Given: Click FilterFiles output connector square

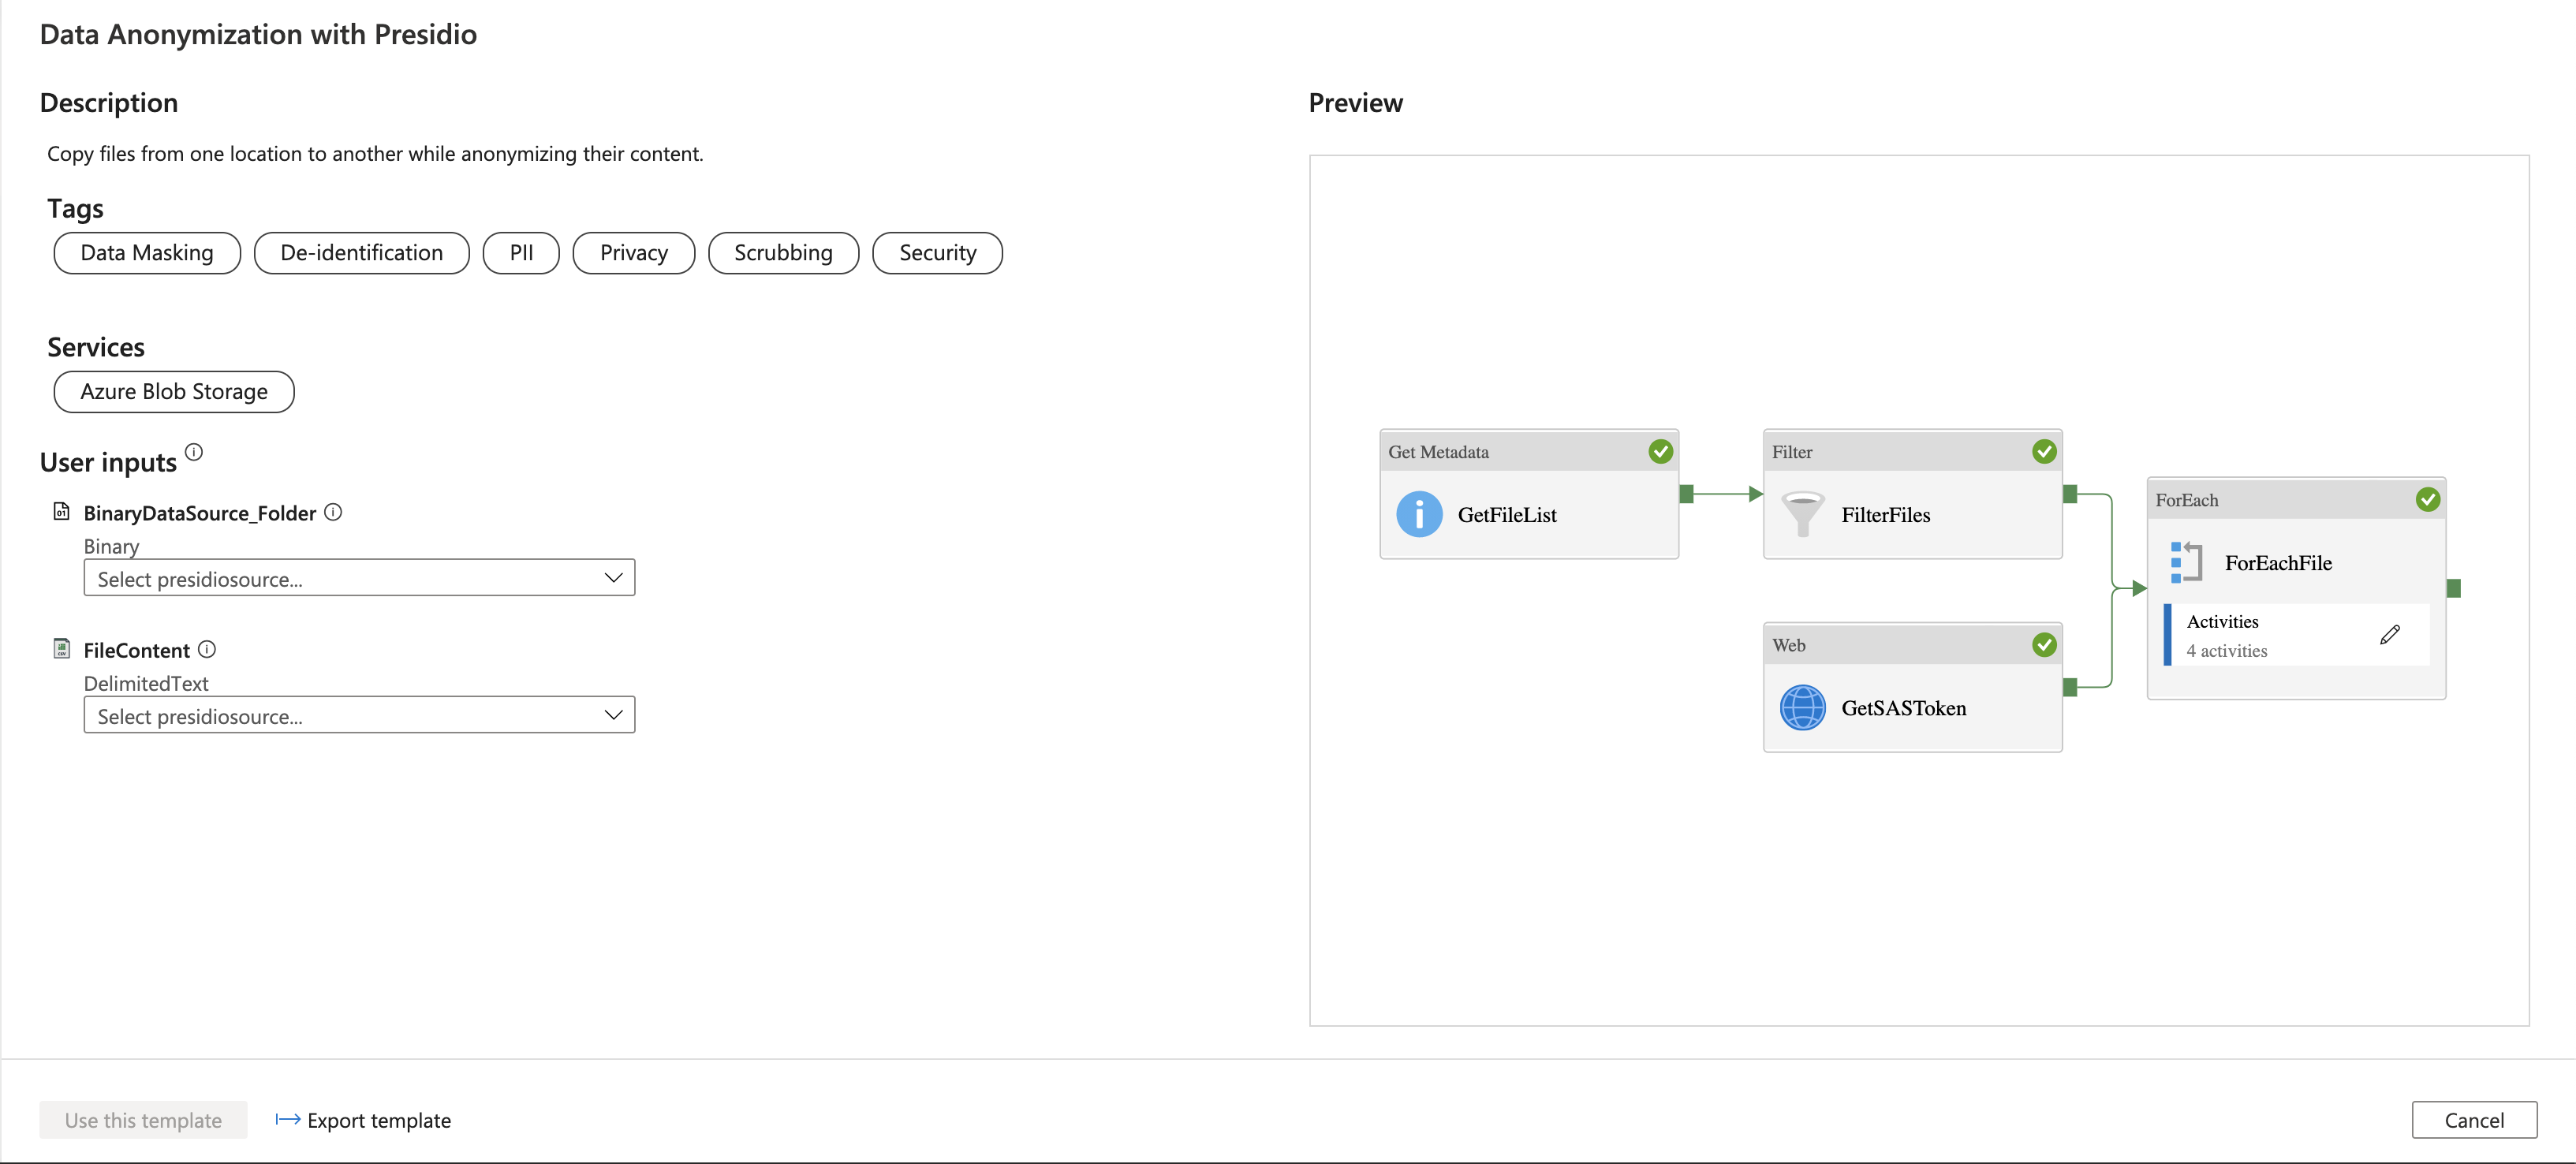Looking at the screenshot, I should click(2070, 494).
